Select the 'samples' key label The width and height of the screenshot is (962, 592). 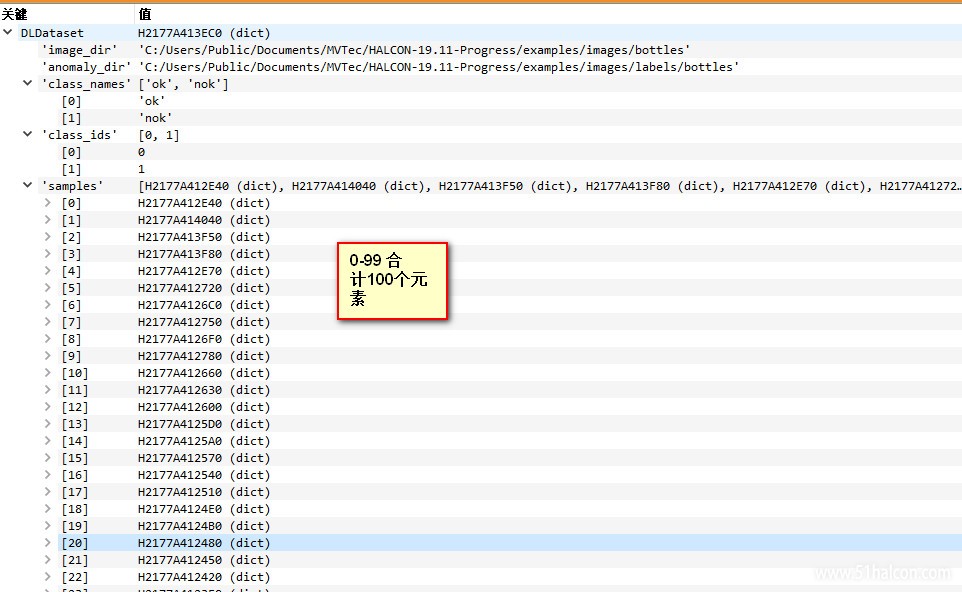(72, 186)
